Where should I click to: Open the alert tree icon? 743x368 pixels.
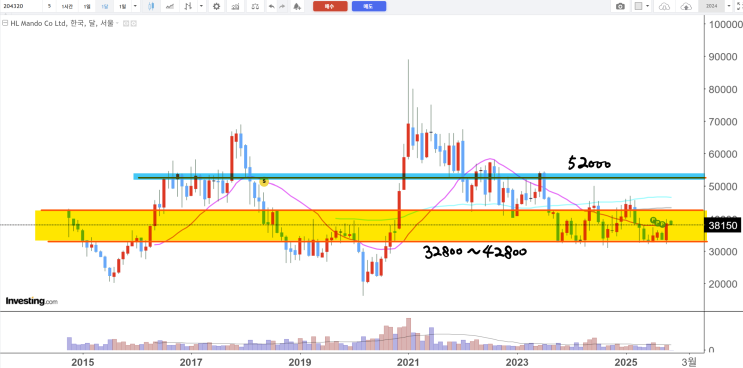pos(297,7)
